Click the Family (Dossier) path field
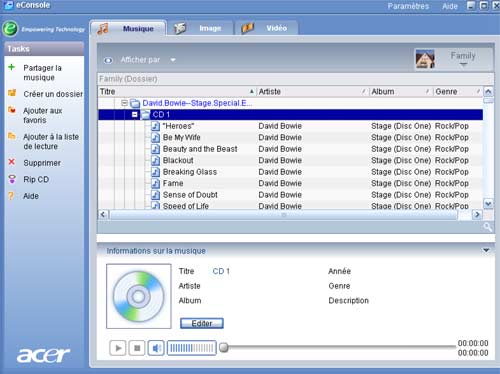 (x=295, y=79)
